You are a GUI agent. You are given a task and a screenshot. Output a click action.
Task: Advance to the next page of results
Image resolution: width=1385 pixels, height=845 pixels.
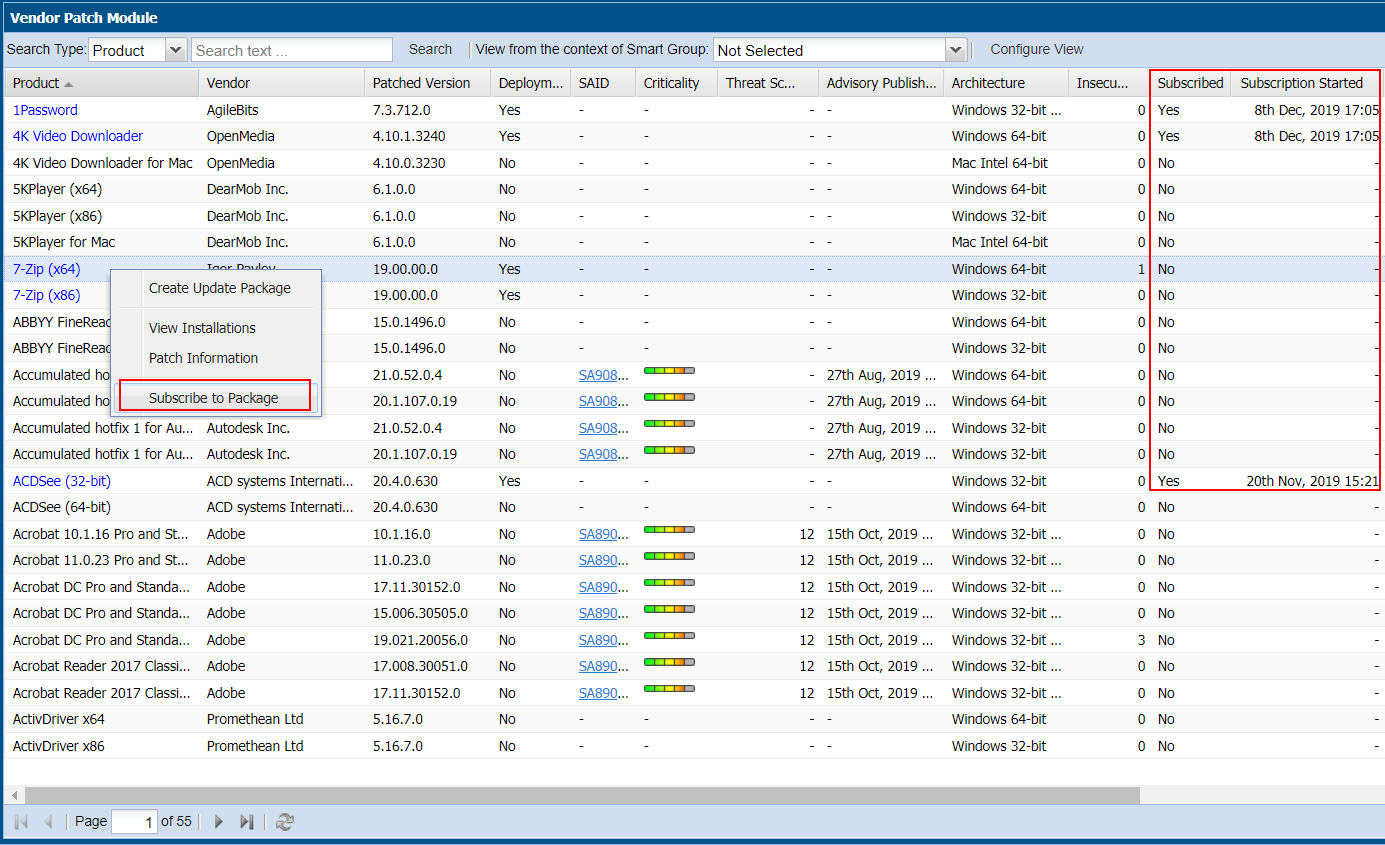218,822
